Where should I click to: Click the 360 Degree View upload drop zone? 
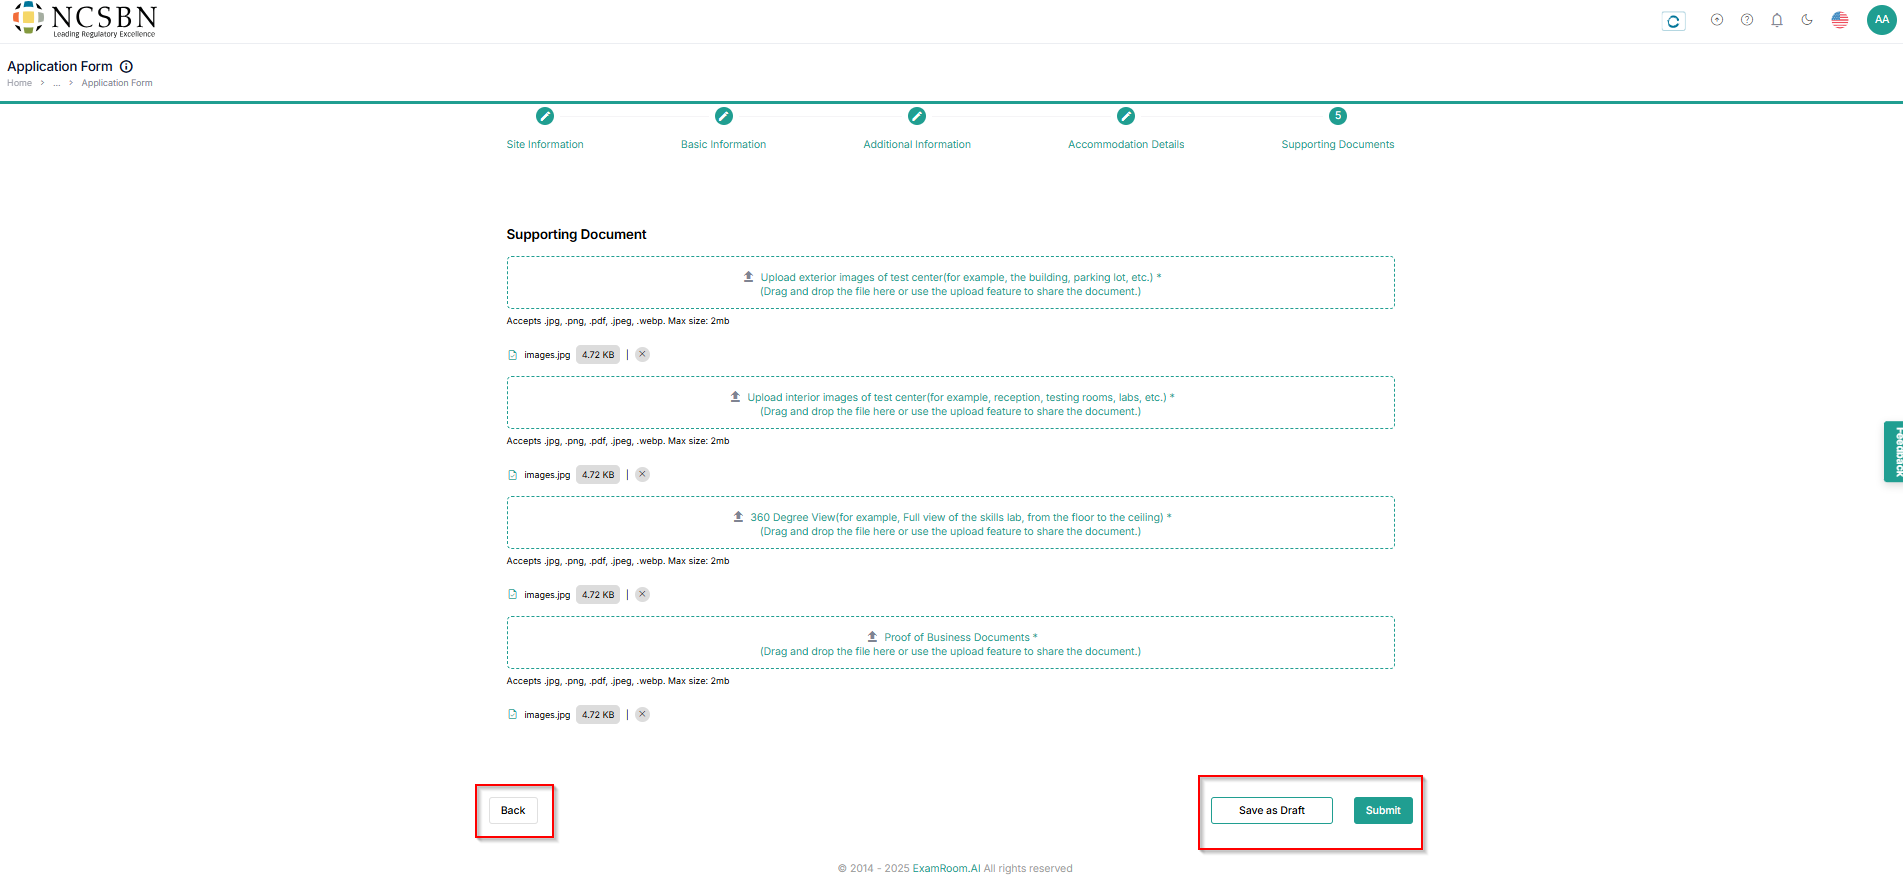(x=950, y=523)
